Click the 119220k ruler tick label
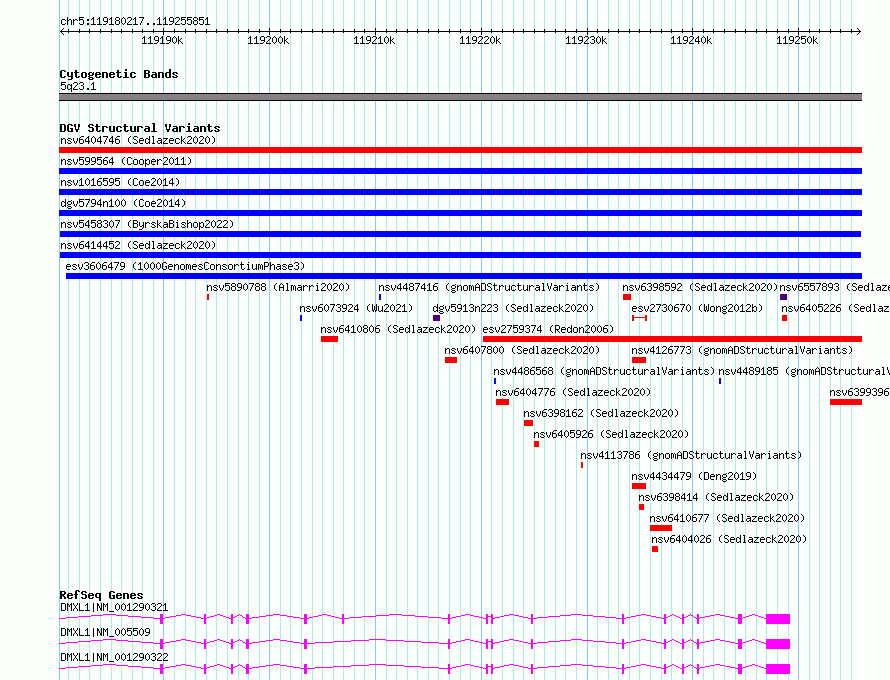 (480, 40)
